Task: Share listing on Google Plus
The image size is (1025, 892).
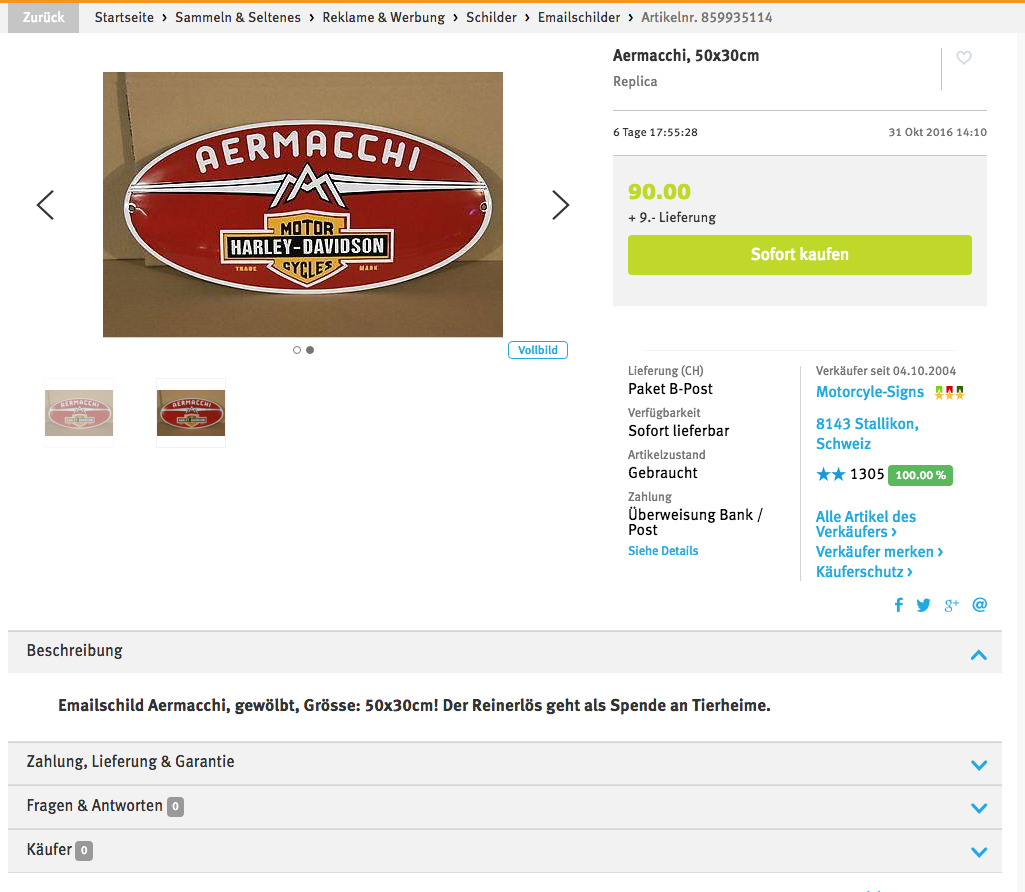Action: (951, 605)
